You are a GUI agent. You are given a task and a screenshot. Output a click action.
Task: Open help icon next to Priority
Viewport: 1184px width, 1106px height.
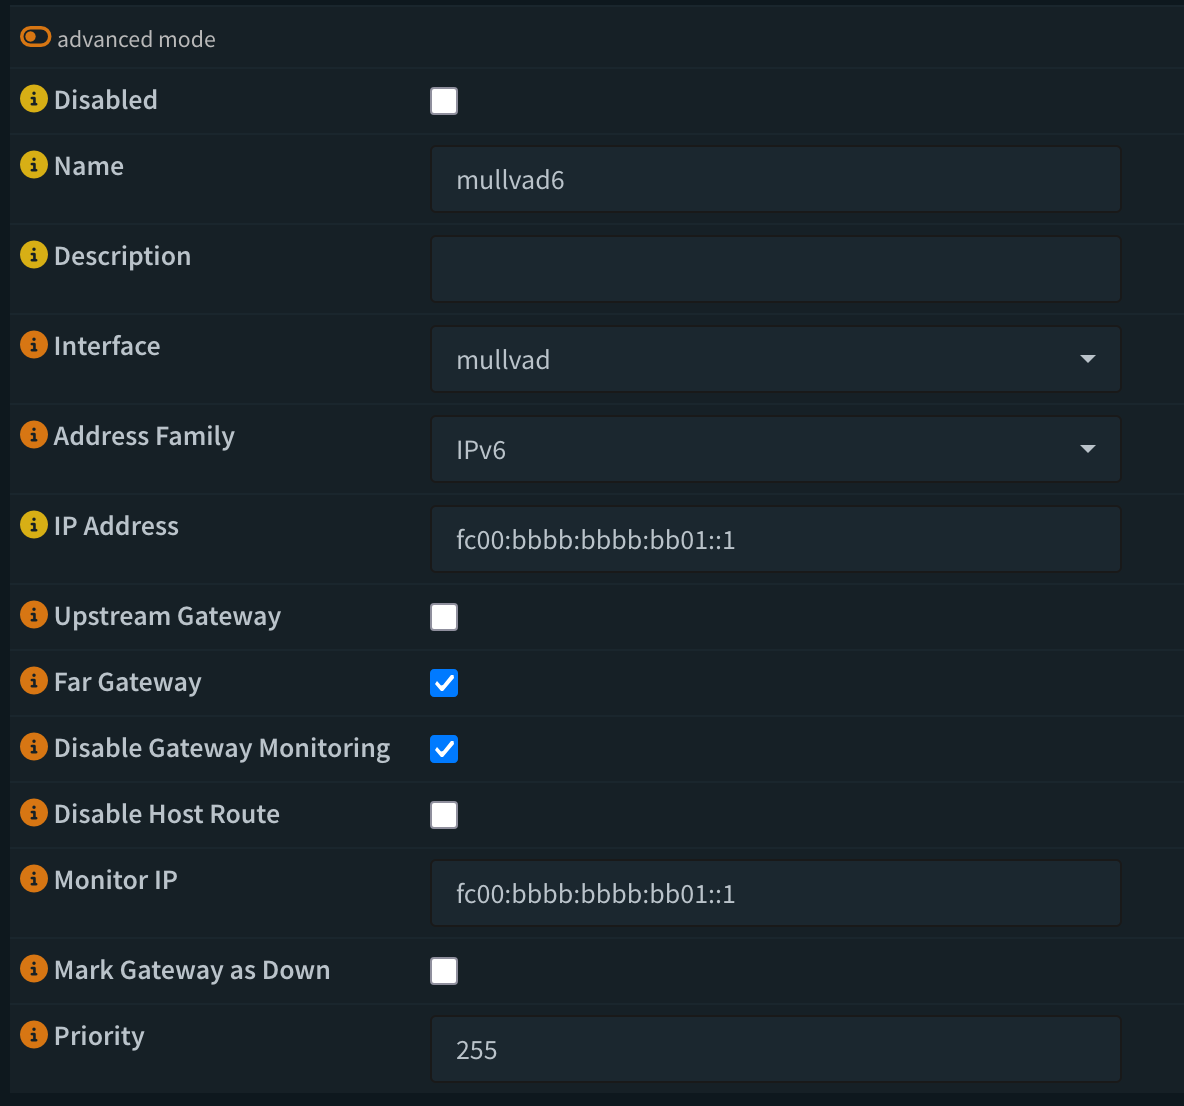[34, 1035]
